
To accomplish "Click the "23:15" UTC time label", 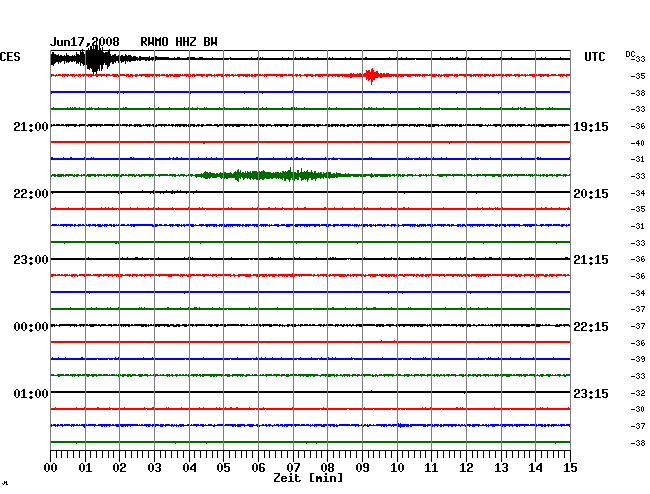I will click(x=591, y=393).
